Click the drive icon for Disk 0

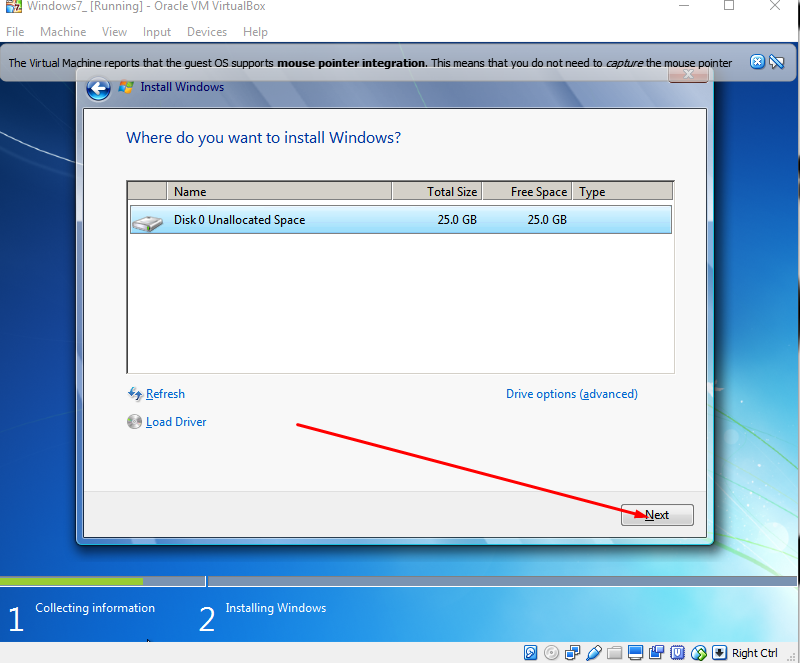(147, 222)
